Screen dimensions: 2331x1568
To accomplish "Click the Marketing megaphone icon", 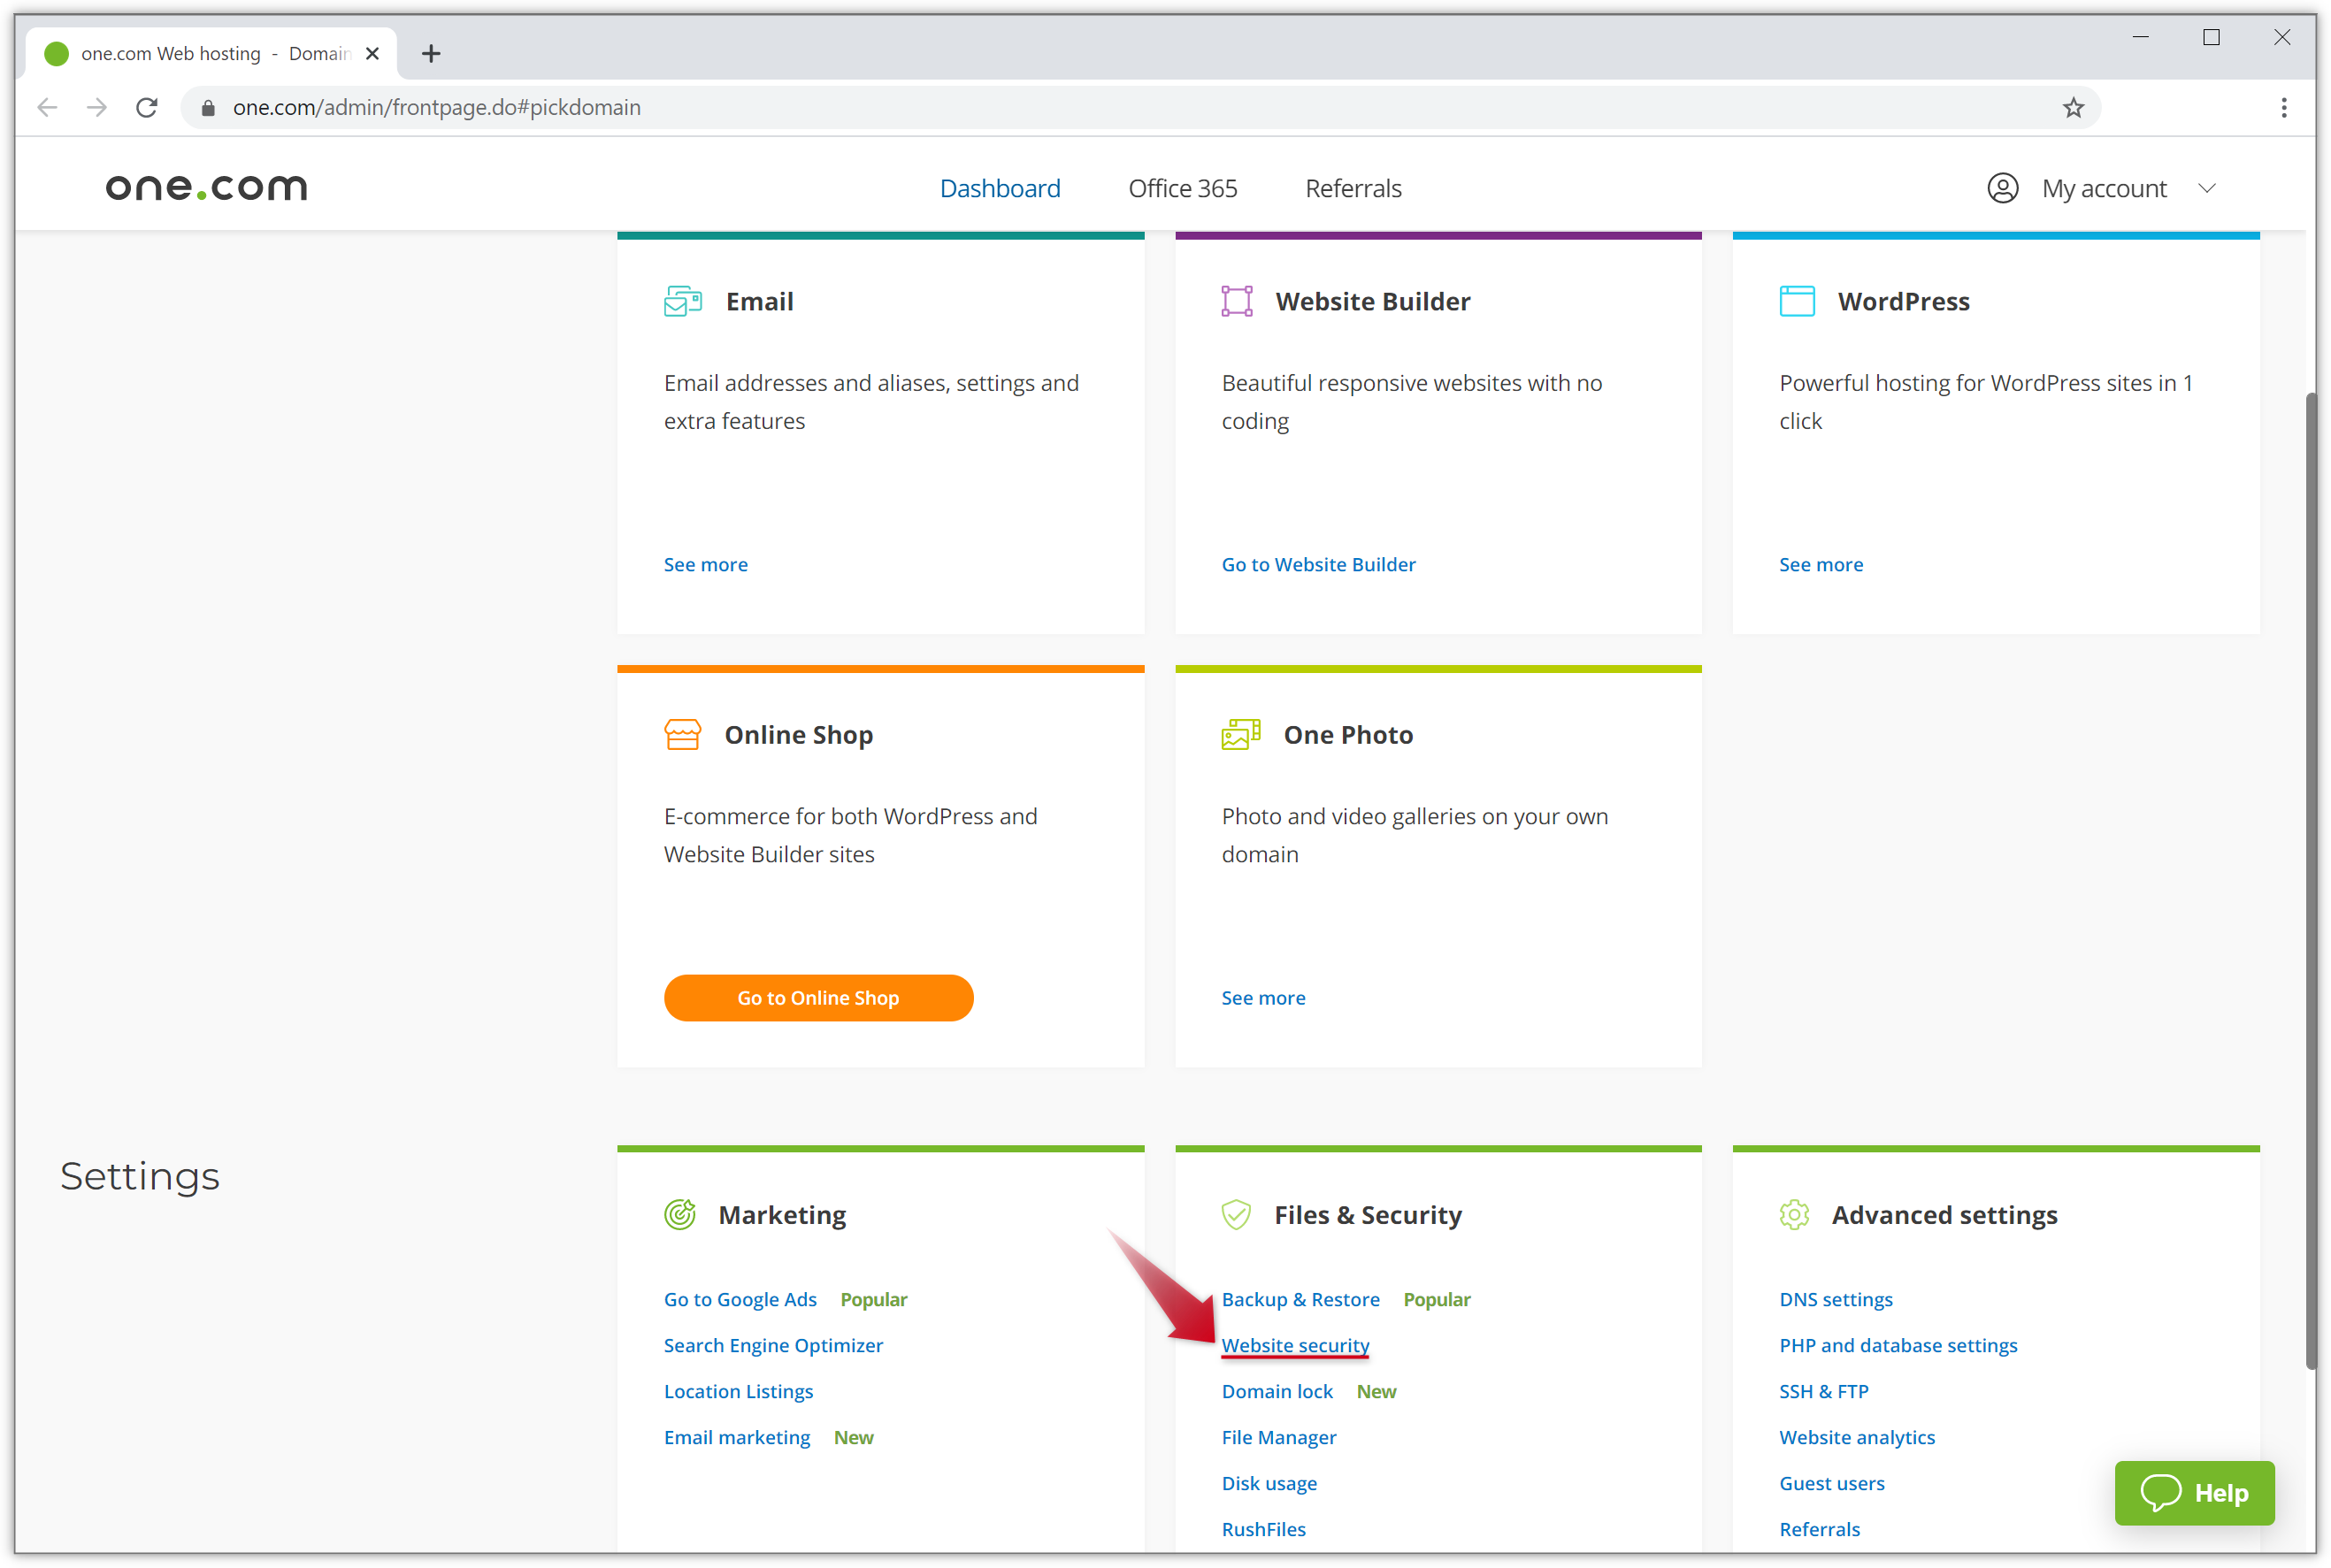I will (x=681, y=1214).
